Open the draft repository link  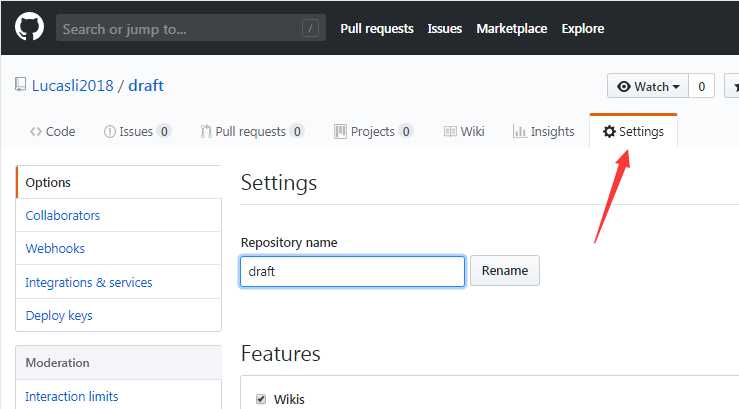pyautogui.click(x=146, y=86)
